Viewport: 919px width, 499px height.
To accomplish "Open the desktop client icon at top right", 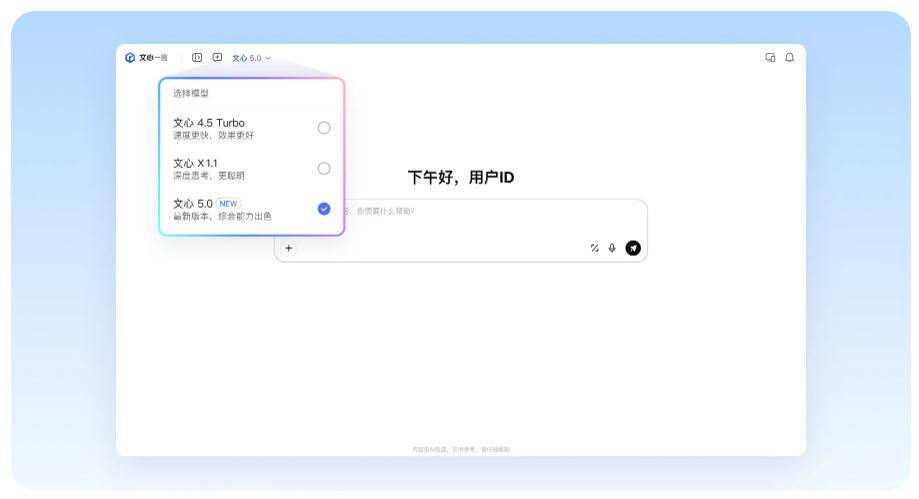I will pos(770,58).
